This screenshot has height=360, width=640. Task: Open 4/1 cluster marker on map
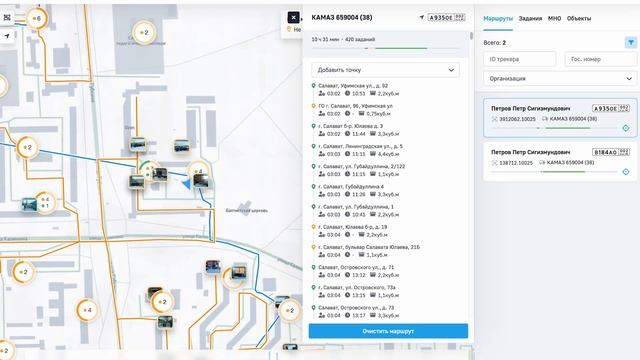pyautogui.click(x=46, y=202)
